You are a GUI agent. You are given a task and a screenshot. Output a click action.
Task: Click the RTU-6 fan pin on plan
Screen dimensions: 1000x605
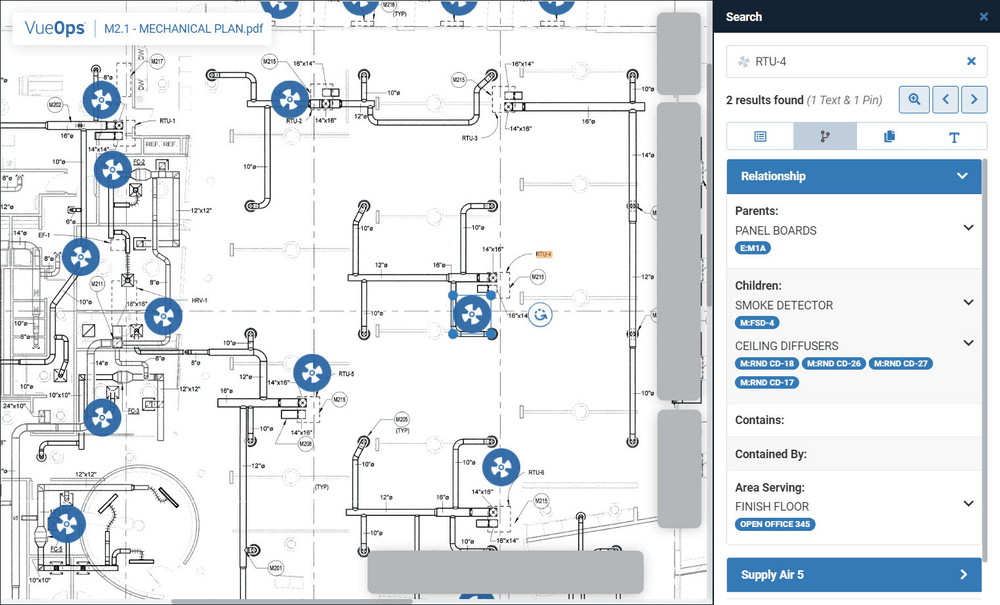(x=501, y=467)
